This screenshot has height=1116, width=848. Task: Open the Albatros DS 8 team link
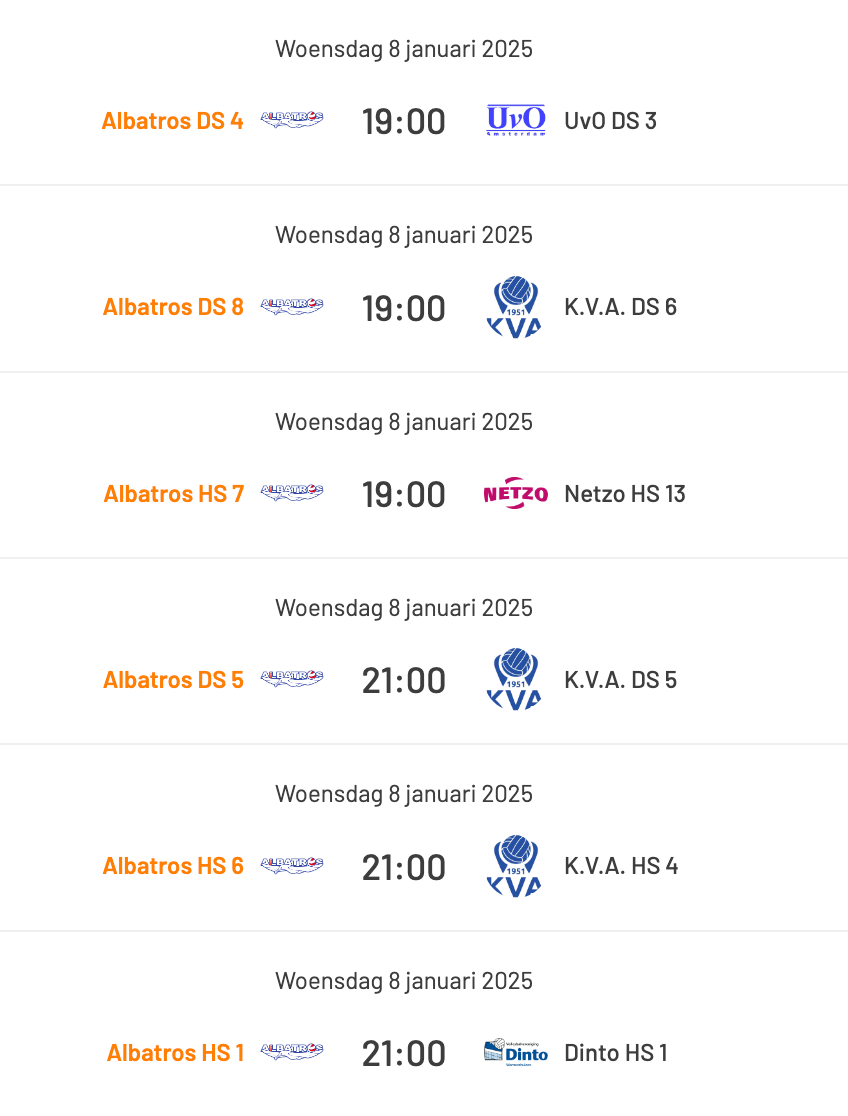pos(173,307)
